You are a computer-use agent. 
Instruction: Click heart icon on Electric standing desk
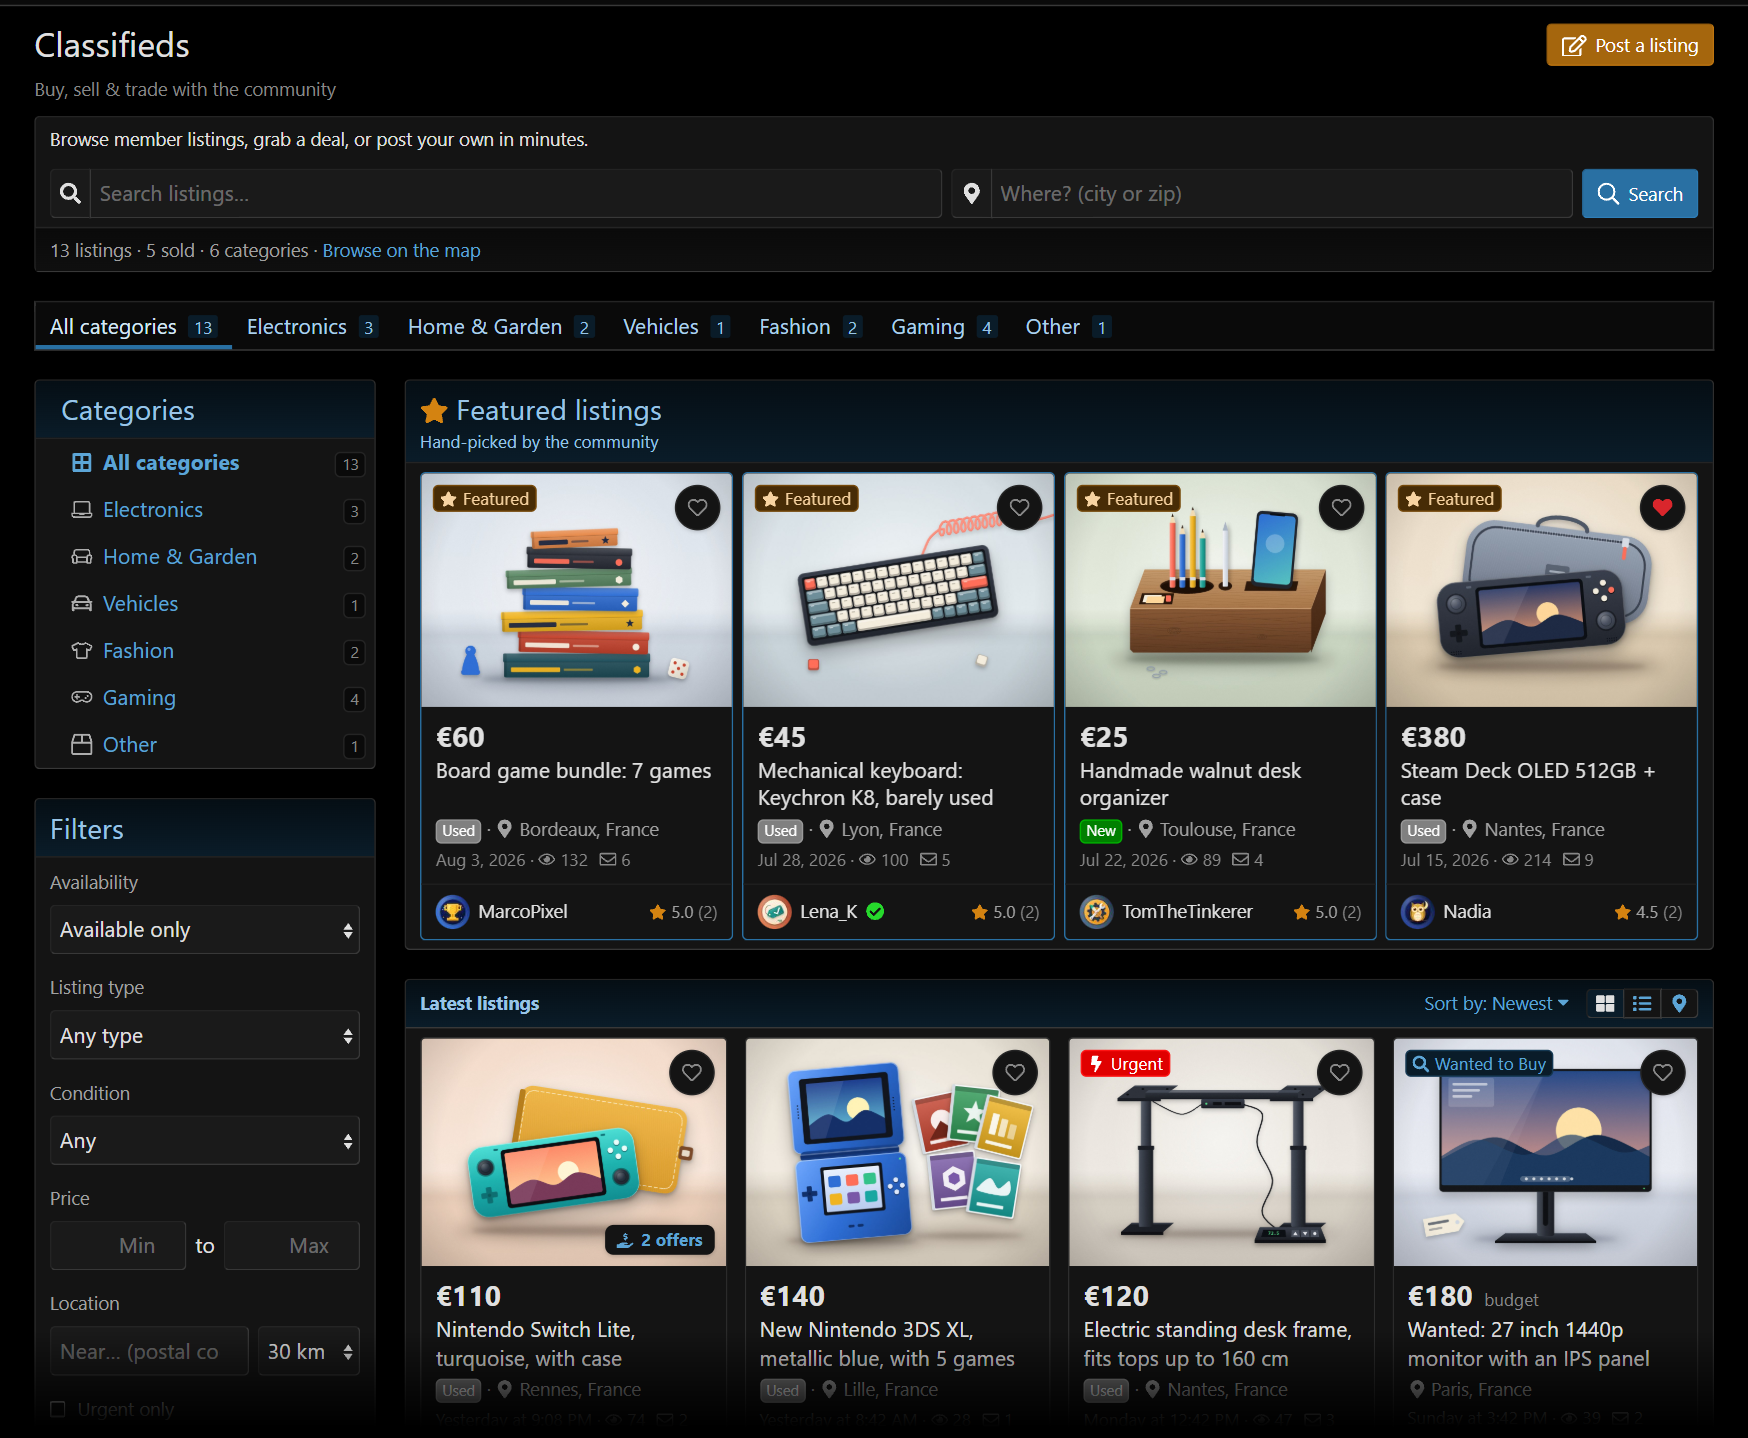pos(1339,1072)
